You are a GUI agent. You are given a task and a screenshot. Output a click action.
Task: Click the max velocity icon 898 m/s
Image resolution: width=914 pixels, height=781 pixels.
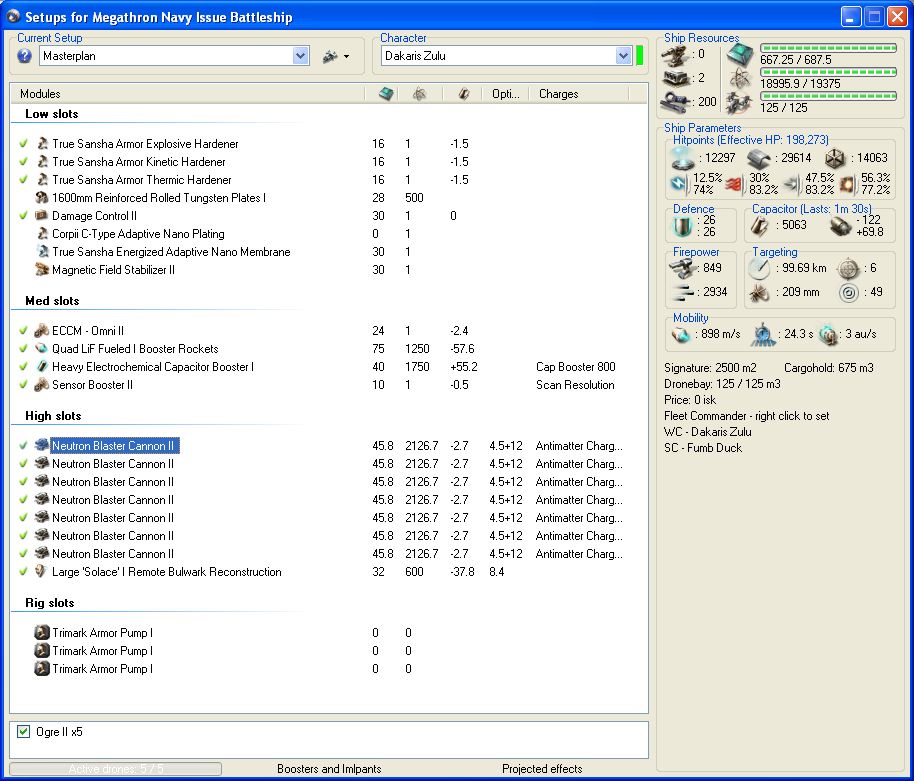681,335
